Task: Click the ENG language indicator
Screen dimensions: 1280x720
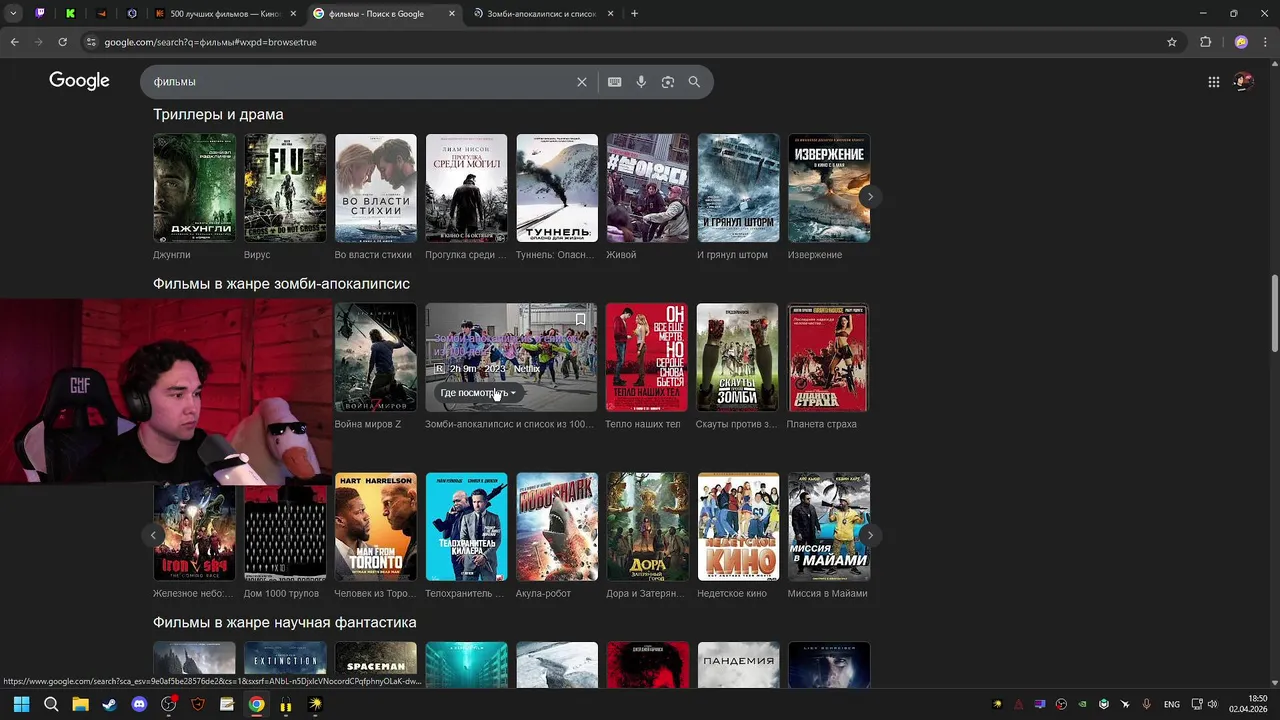Action: [1171, 704]
